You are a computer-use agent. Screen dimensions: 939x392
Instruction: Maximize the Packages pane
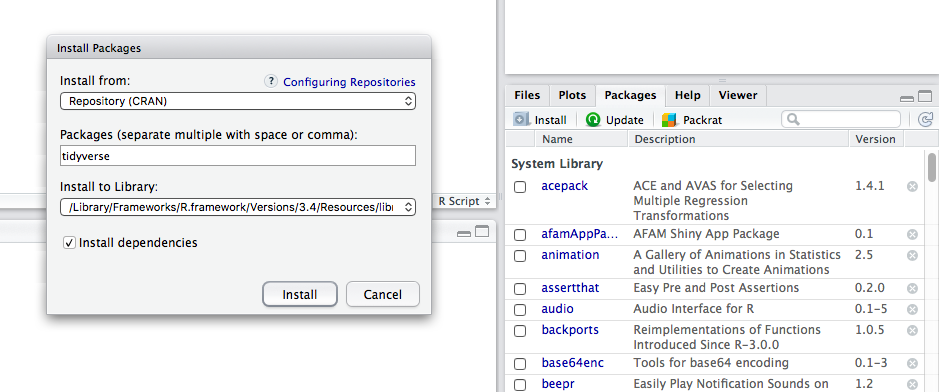tap(925, 96)
